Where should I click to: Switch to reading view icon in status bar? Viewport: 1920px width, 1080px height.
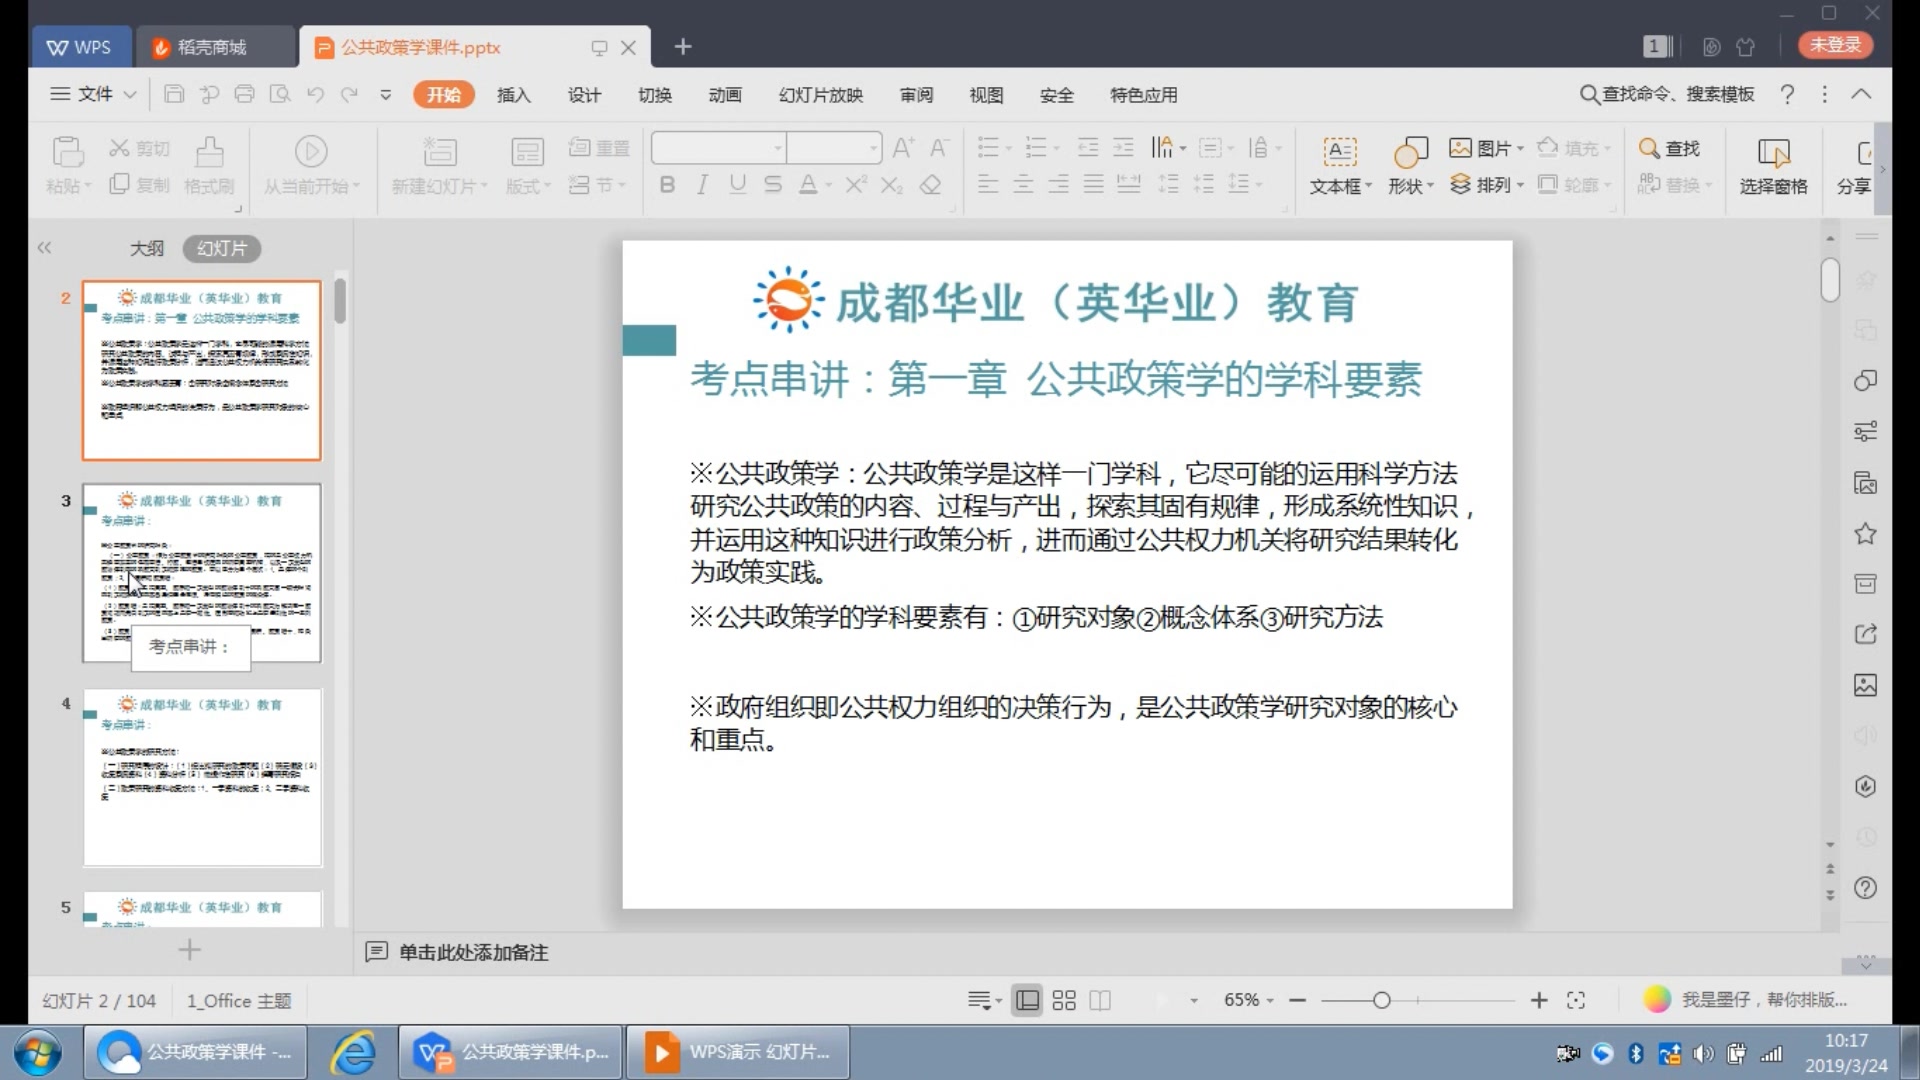pyautogui.click(x=1100, y=1000)
